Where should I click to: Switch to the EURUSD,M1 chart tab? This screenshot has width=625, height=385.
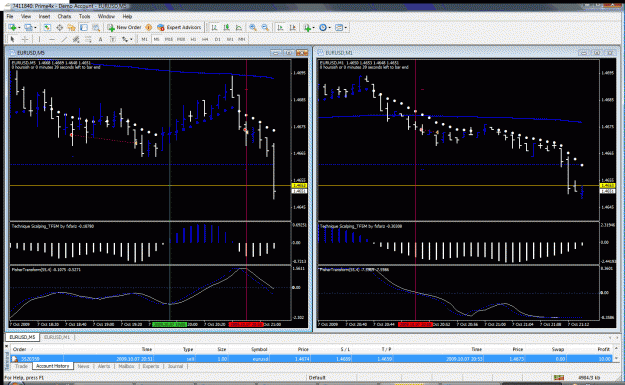(x=57, y=337)
